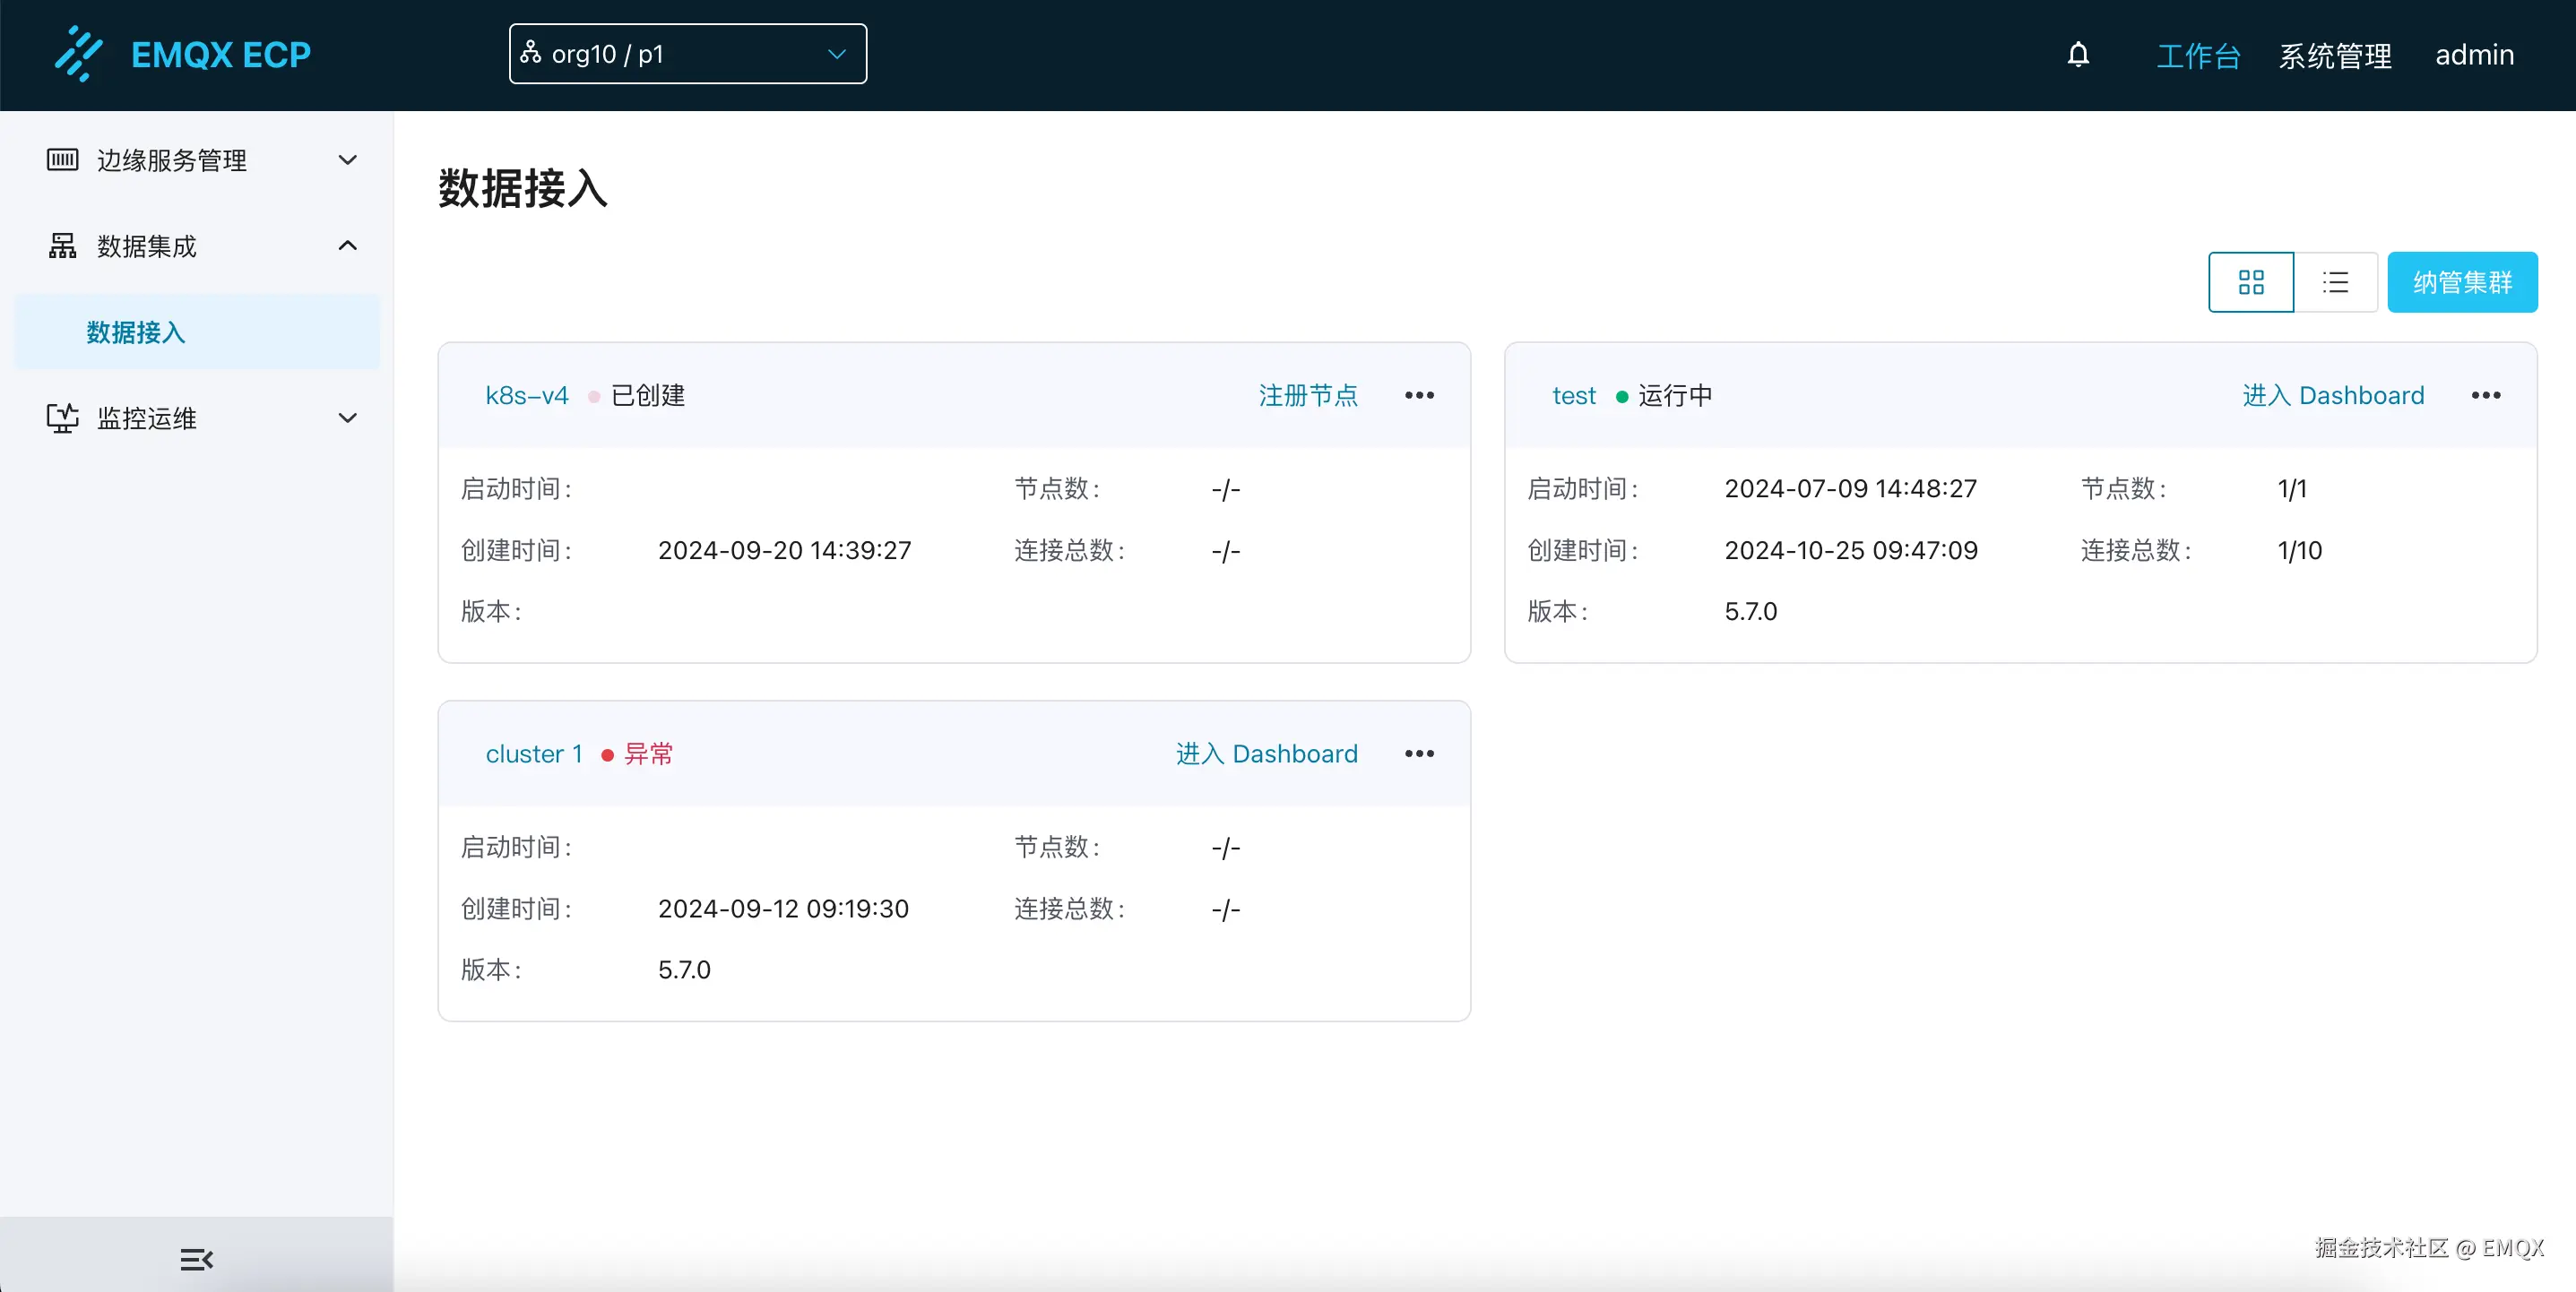The image size is (2576, 1292).
Task: Open more options for k8s-v4 cluster
Action: point(1419,396)
